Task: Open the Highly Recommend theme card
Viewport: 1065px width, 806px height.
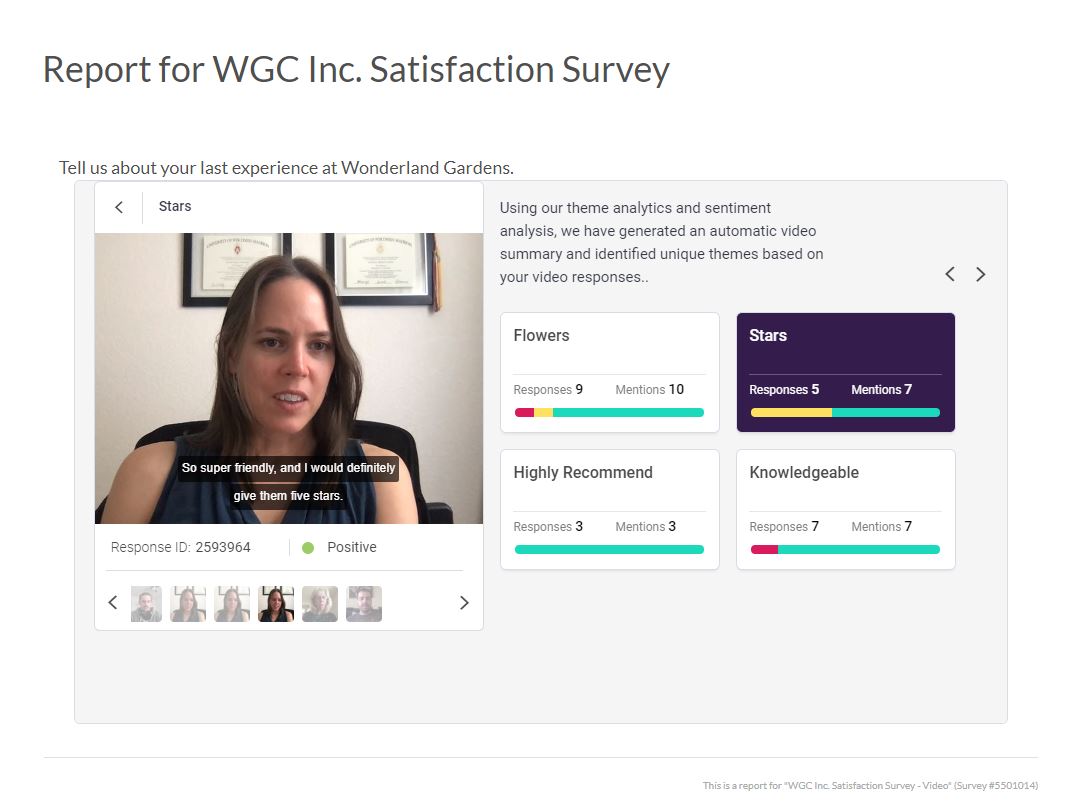Action: [x=609, y=508]
